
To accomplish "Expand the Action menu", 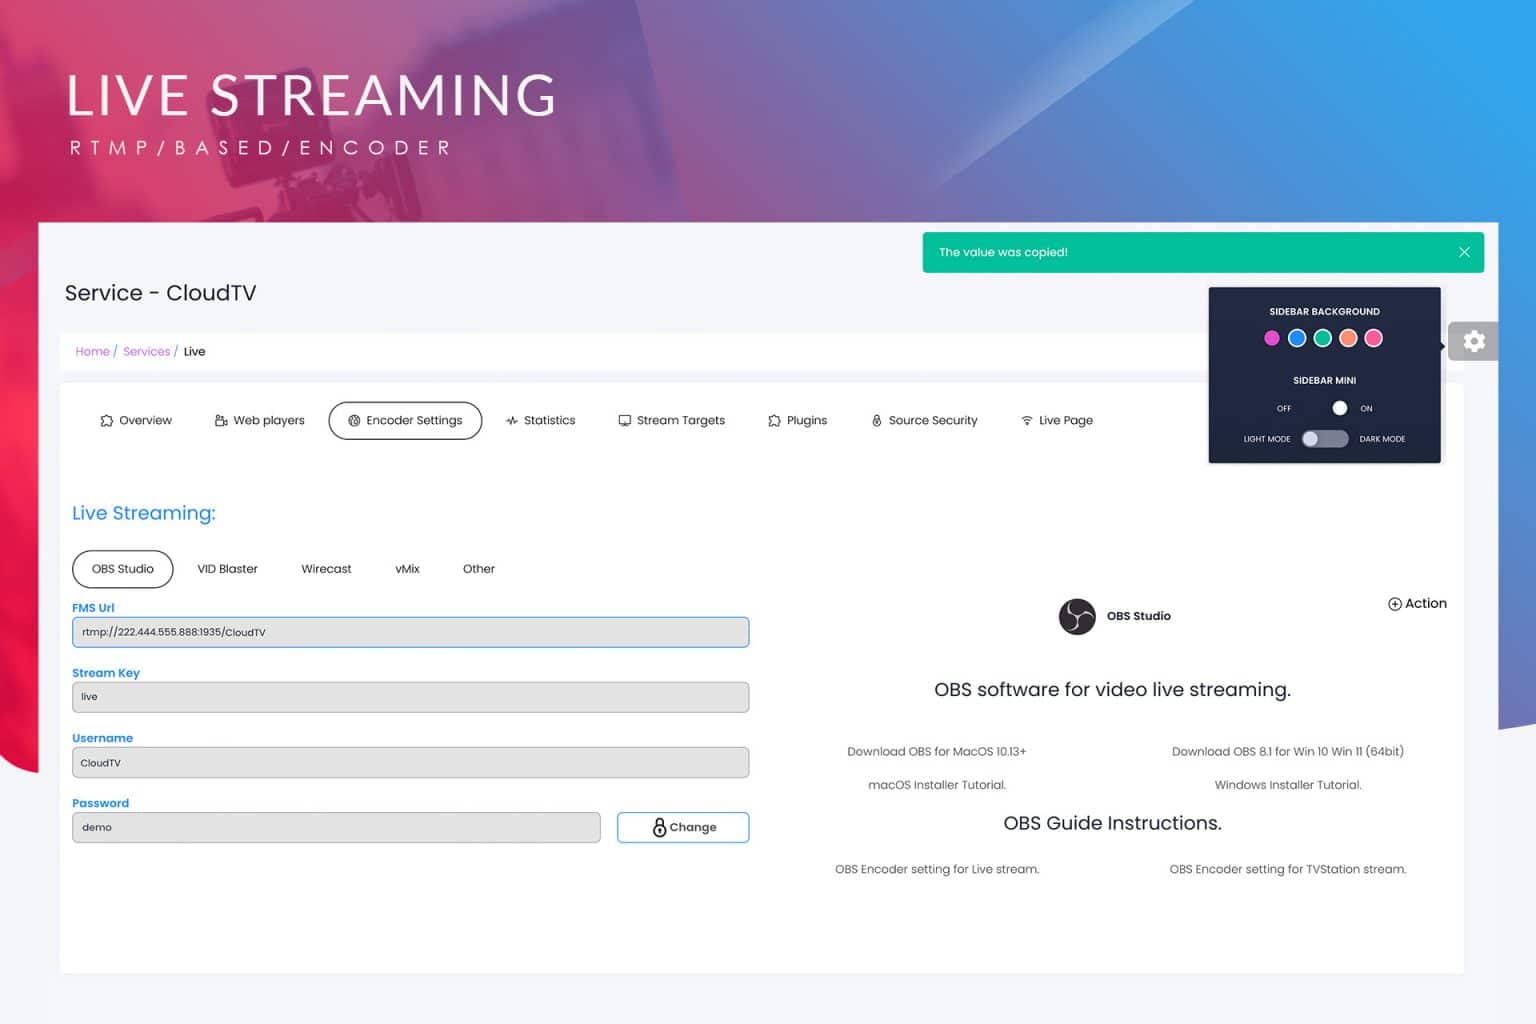I will click(x=1417, y=604).
